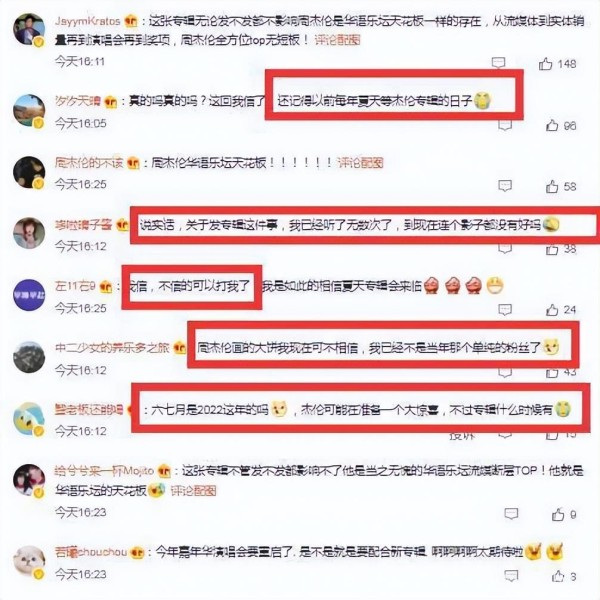Screen dimensions: 600x600
Task: Reply to JayymKratos's comment
Action: point(498,62)
